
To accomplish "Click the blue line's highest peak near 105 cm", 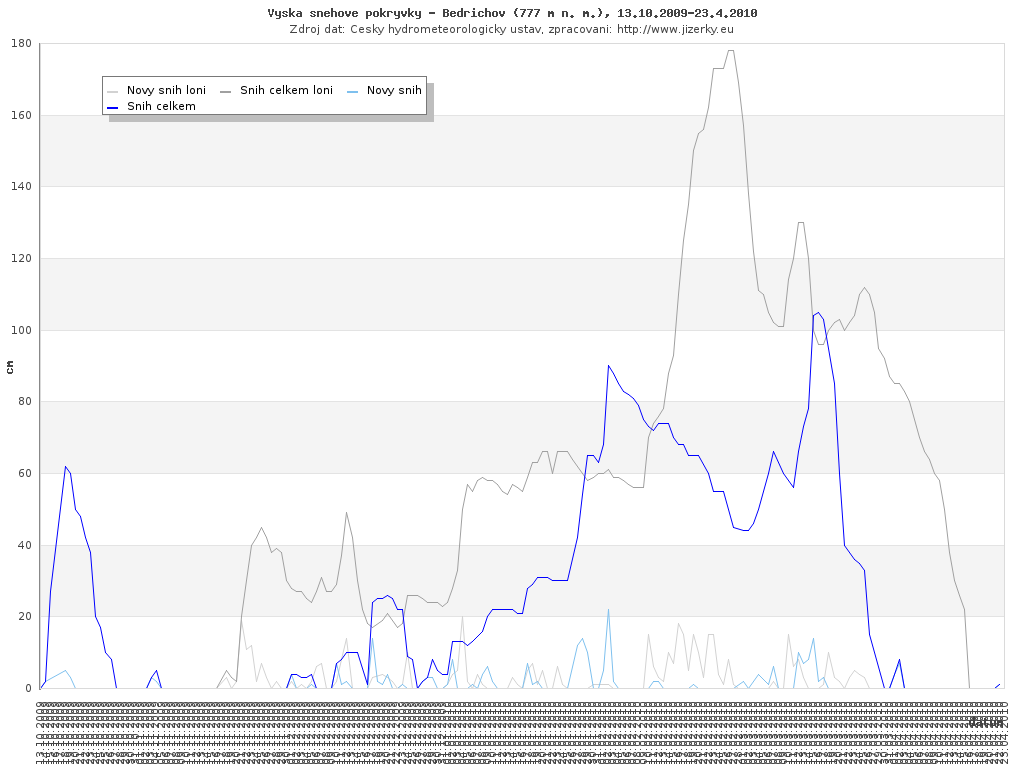I will [x=818, y=313].
